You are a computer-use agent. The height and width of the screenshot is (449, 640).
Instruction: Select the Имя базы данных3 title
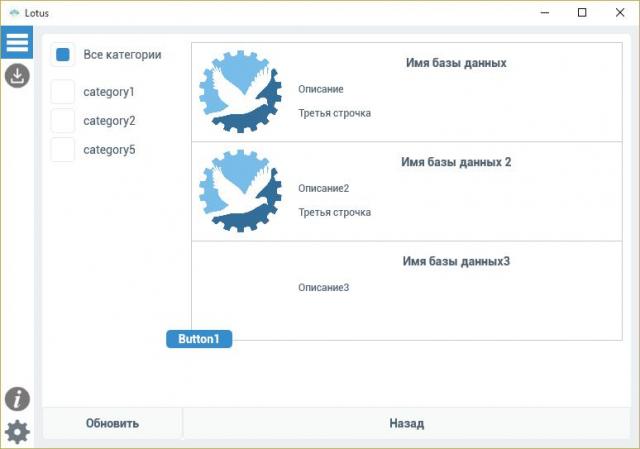click(456, 261)
